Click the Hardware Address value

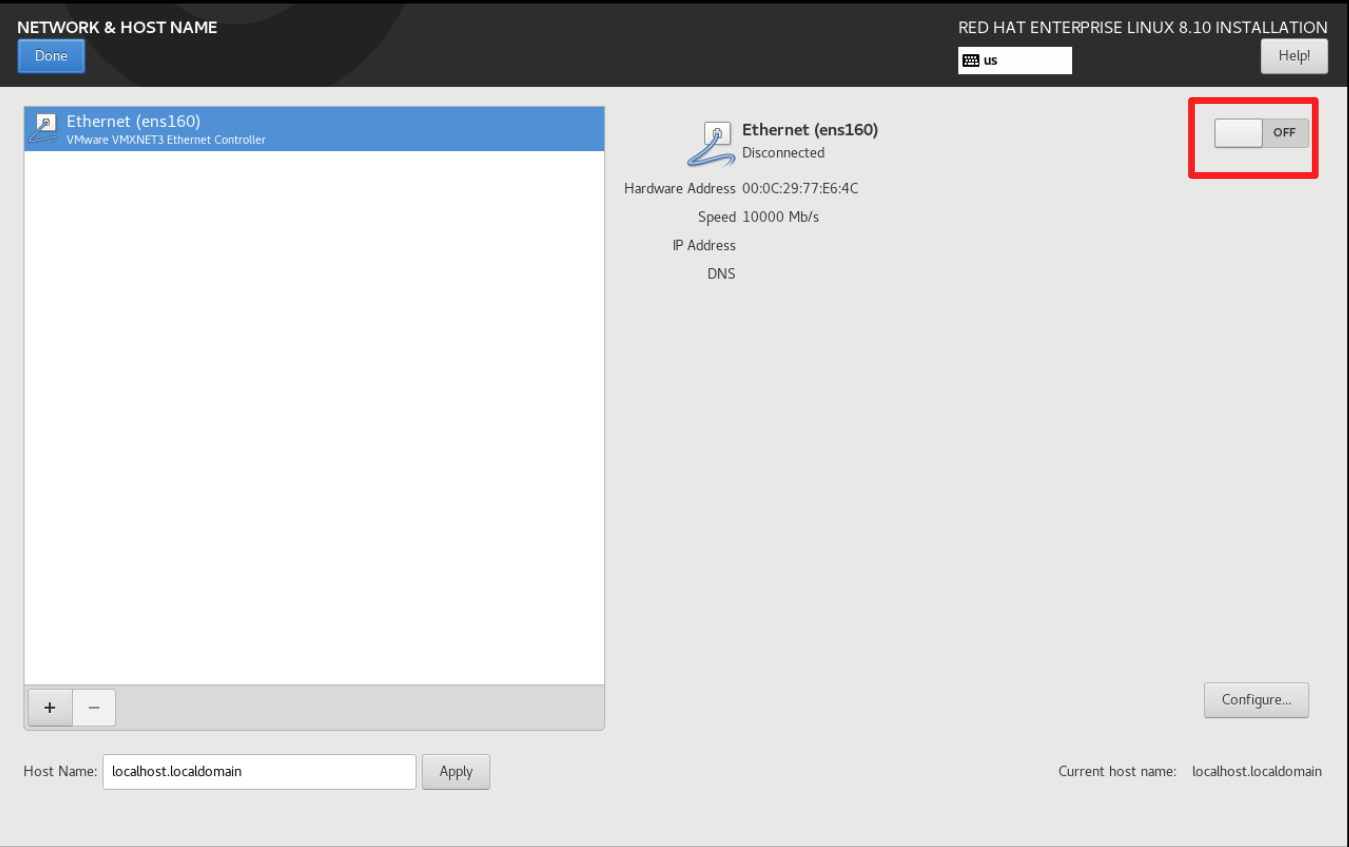click(x=800, y=188)
